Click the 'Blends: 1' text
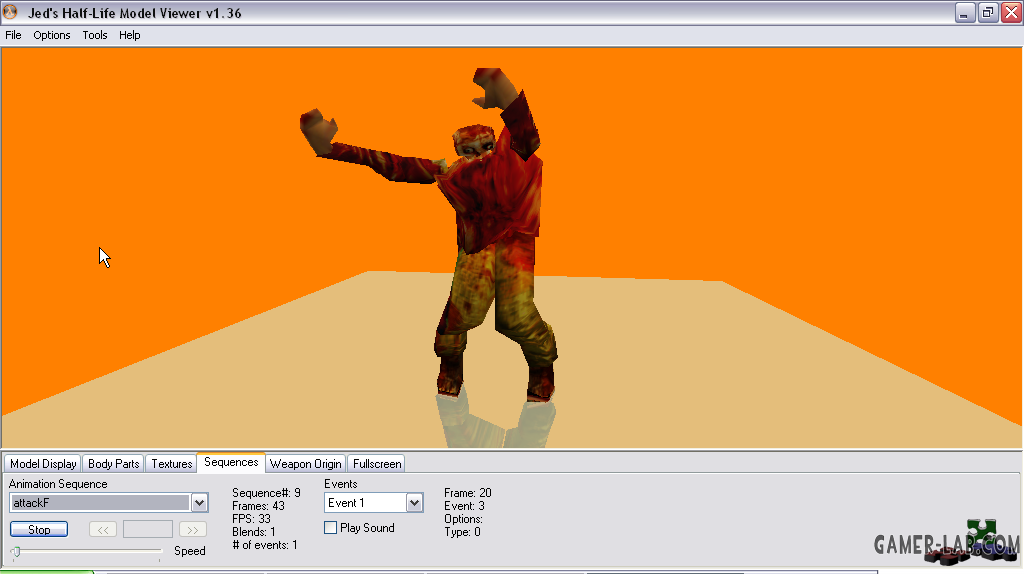1024x574 pixels. click(254, 532)
